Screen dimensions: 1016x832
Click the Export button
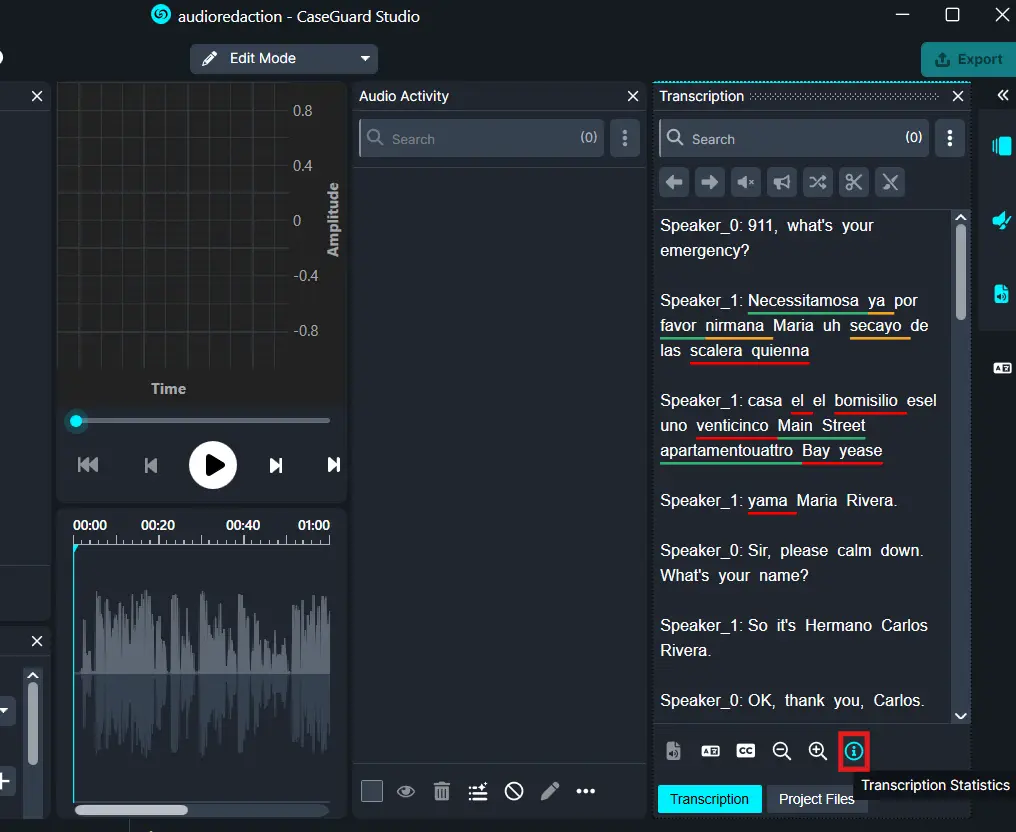point(969,60)
